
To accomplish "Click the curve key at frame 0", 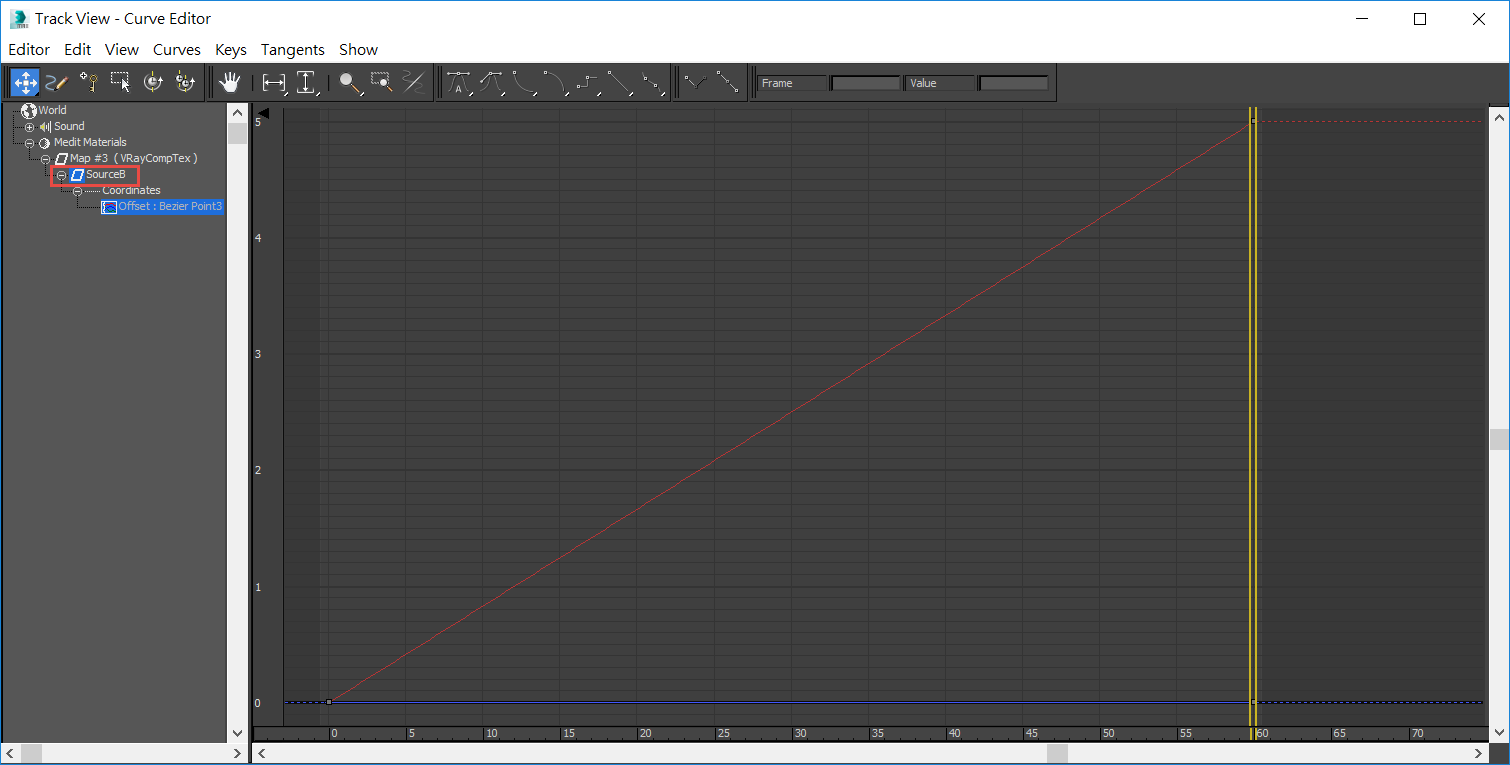I will tap(328, 702).
